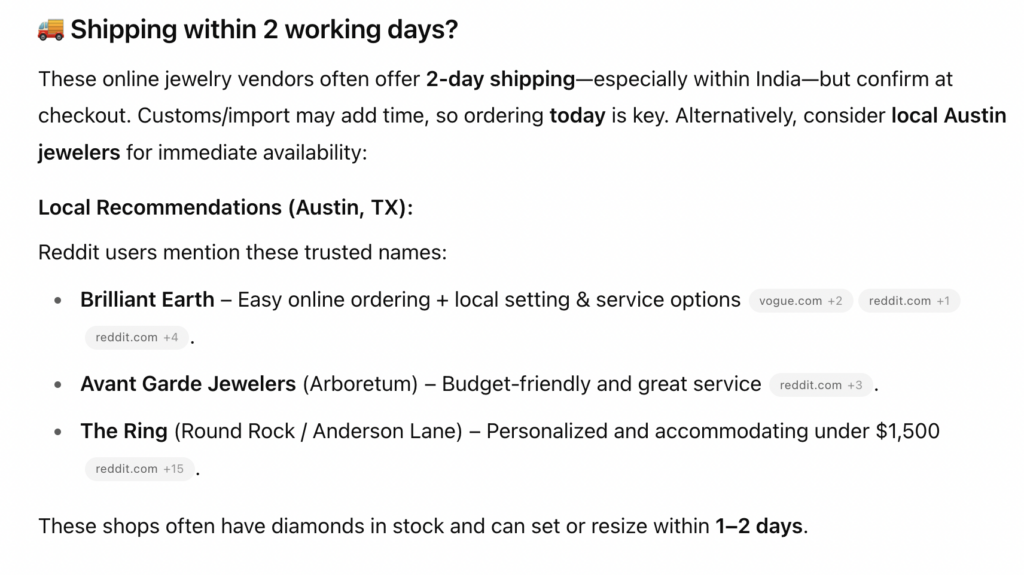Click the reddit.com +4 citation chip
The width and height of the screenshot is (1024, 575).
(136, 338)
